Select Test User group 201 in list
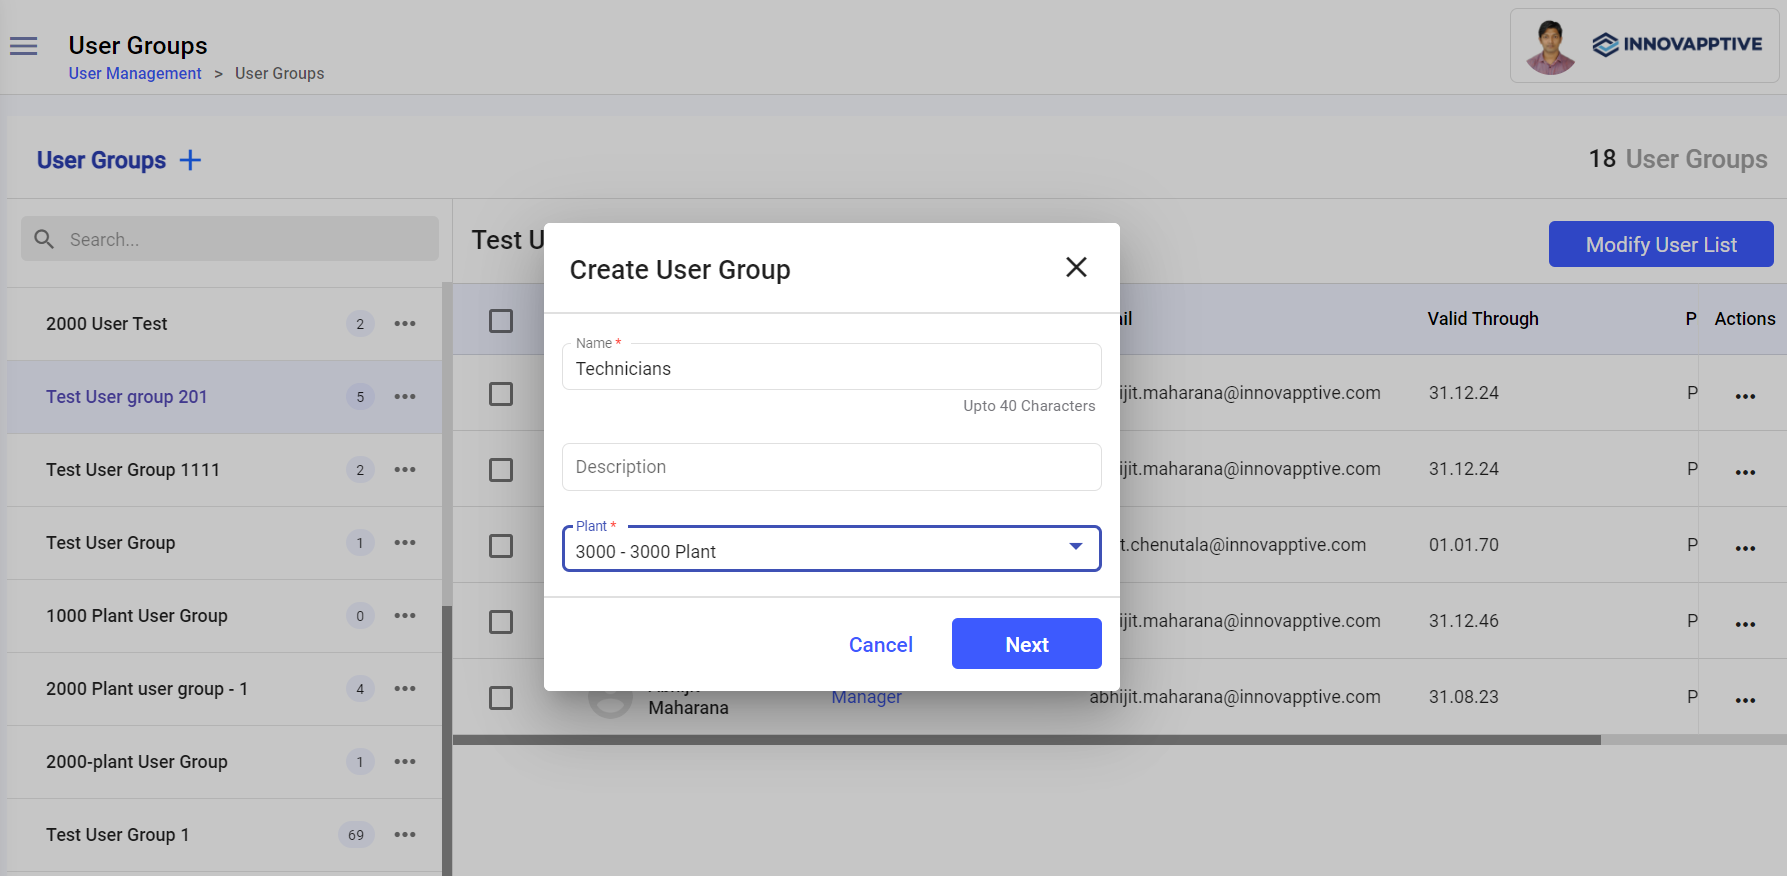Viewport: 1787px width, 876px height. coord(127,397)
